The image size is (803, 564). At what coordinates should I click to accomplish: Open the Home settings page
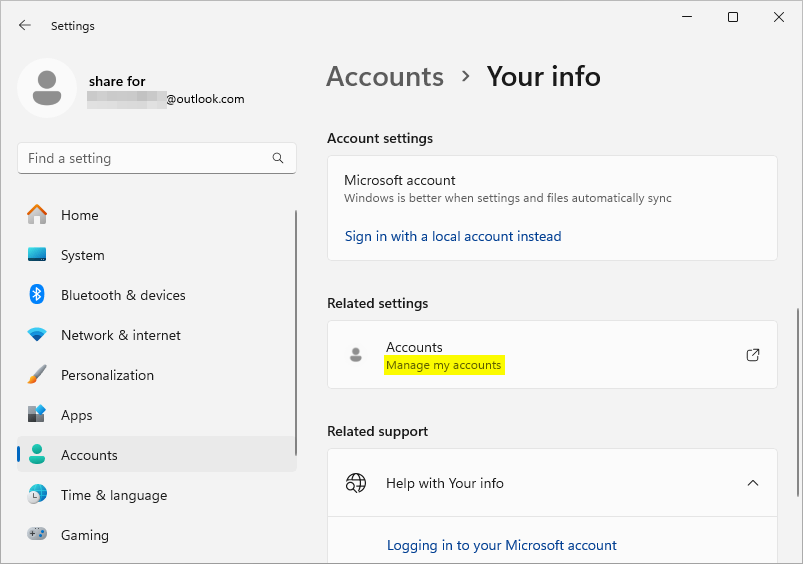(x=79, y=215)
